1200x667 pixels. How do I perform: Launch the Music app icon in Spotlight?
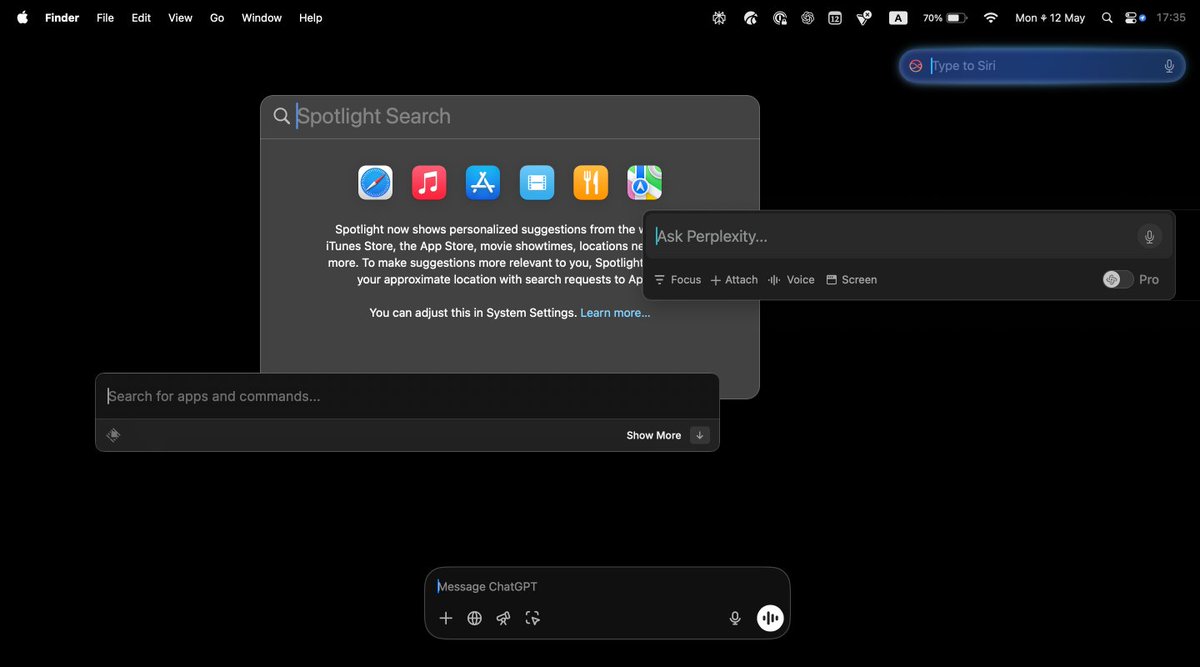click(x=429, y=183)
